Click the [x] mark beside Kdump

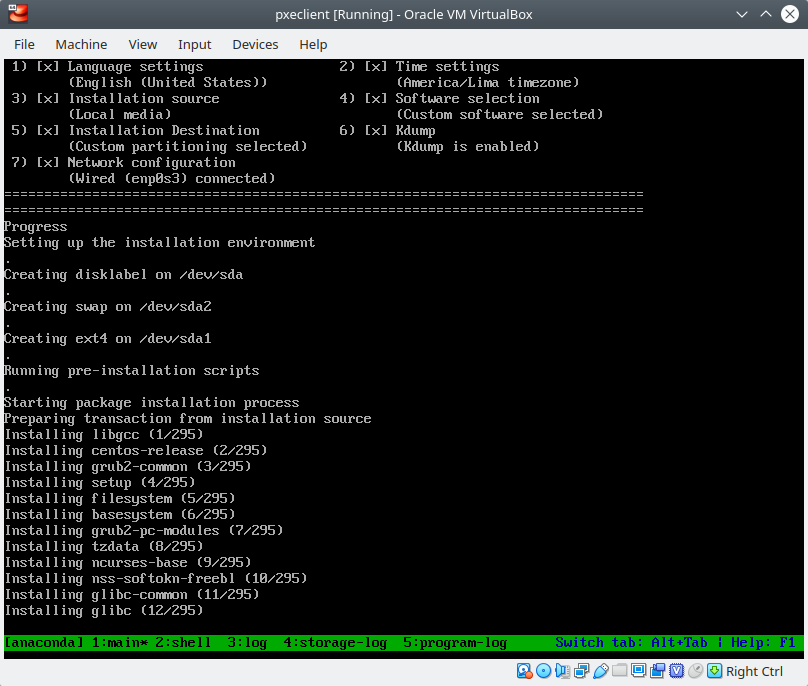pos(376,130)
